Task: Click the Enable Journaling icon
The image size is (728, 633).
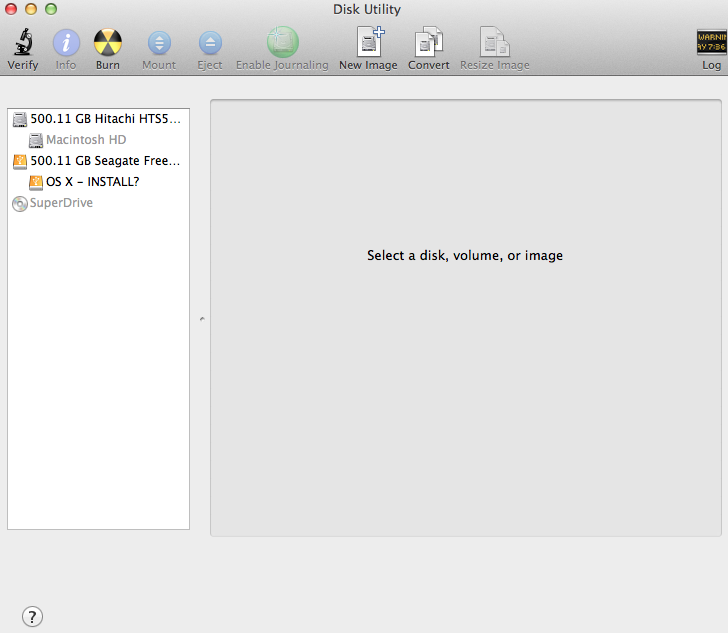Action: (x=282, y=42)
